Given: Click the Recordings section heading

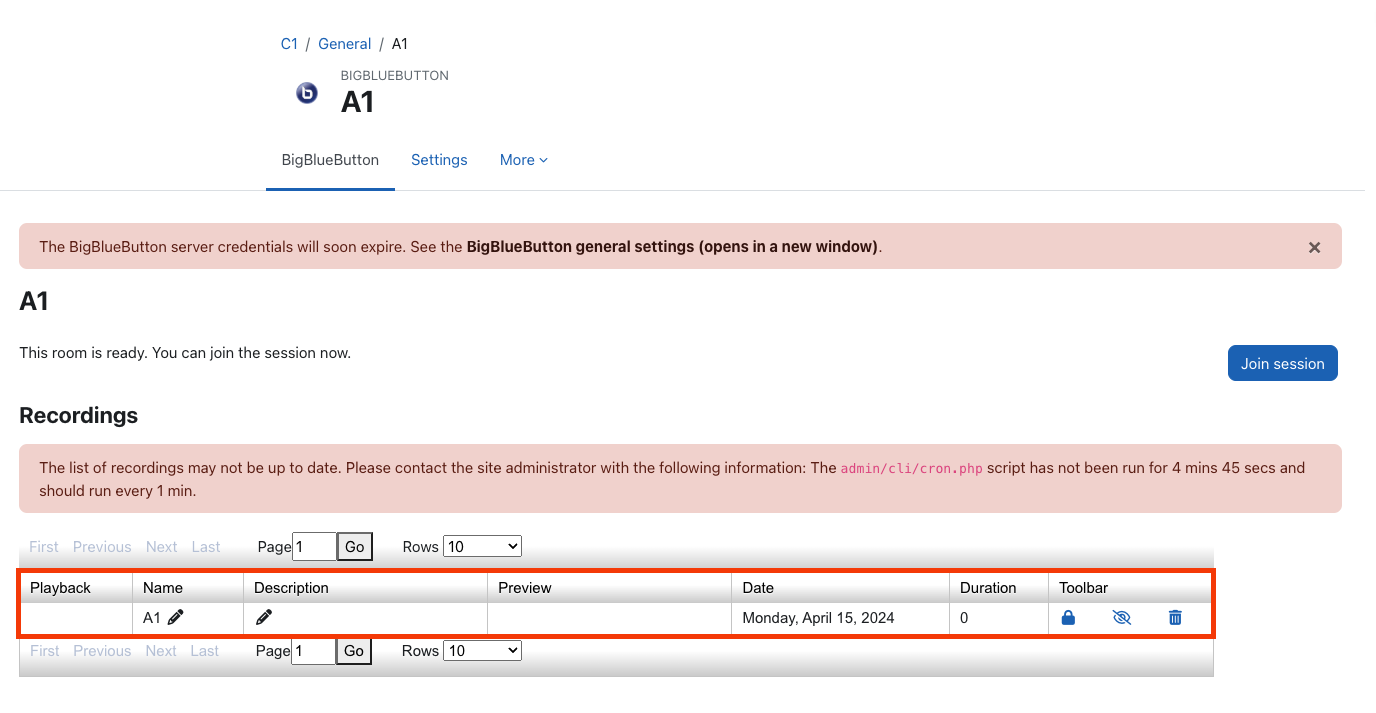Looking at the screenshot, I should (x=79, y=416).
